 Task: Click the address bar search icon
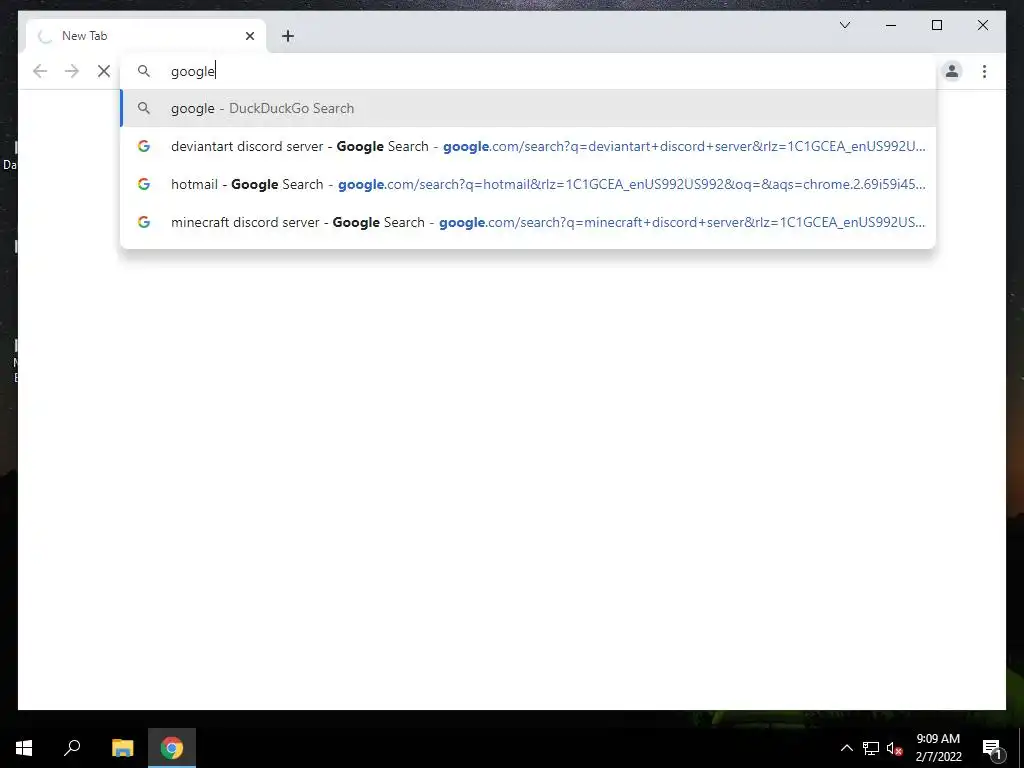click(144, 71)
